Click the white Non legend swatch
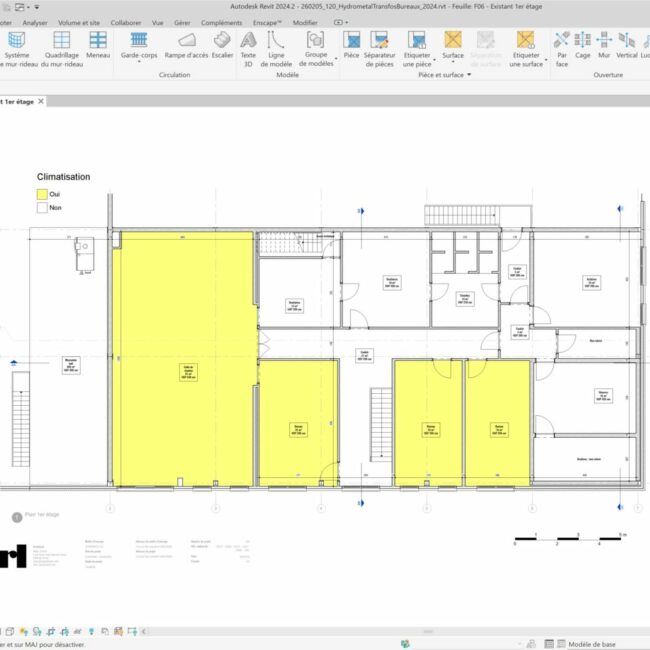This screenshot has height=650, width=650. (x=42, y=208)
